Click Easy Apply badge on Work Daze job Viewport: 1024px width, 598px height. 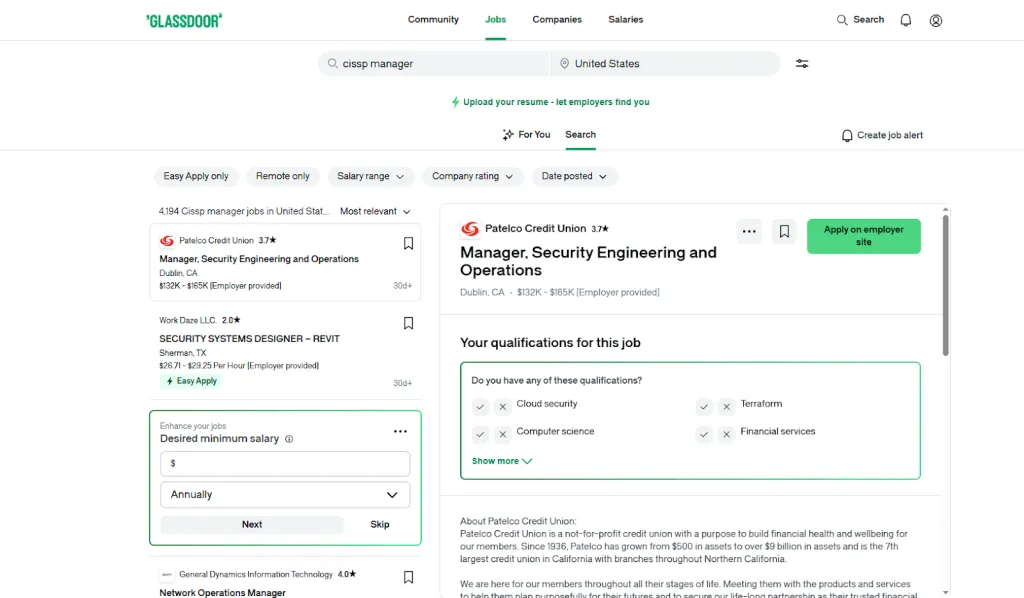pos(191,381)
